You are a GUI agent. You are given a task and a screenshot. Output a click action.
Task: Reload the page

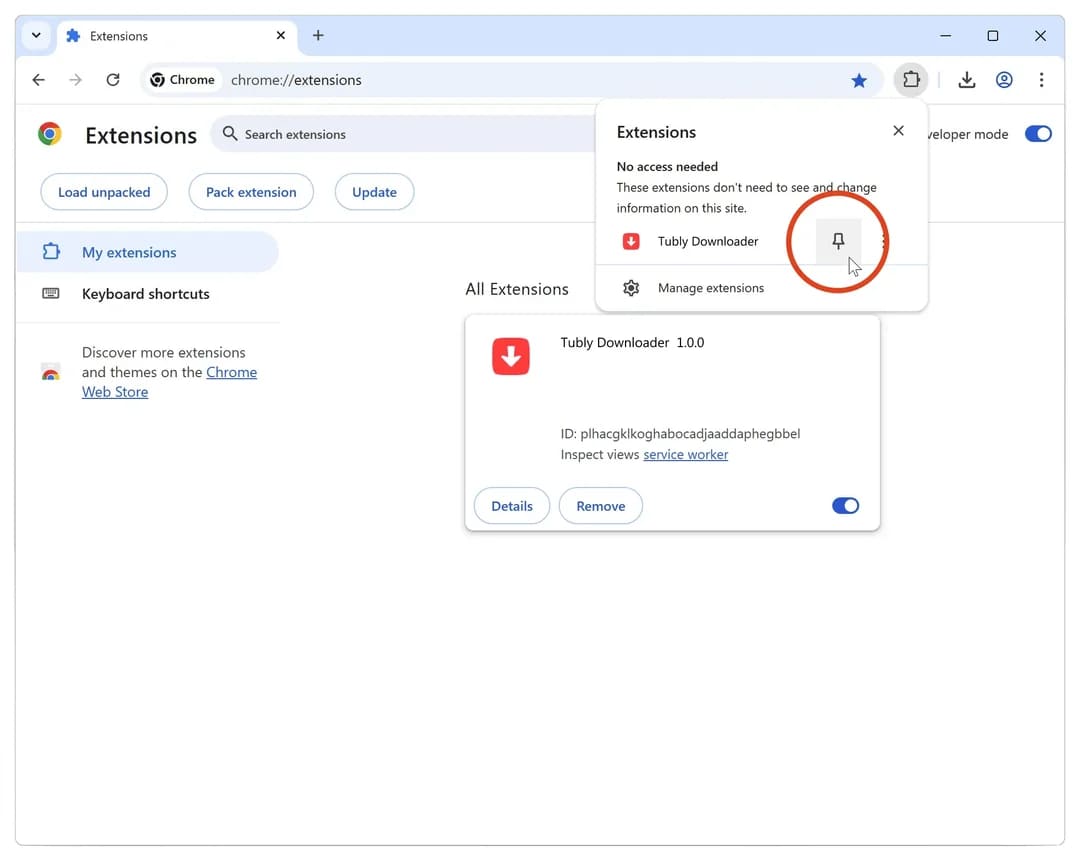(x=113, y=80)
